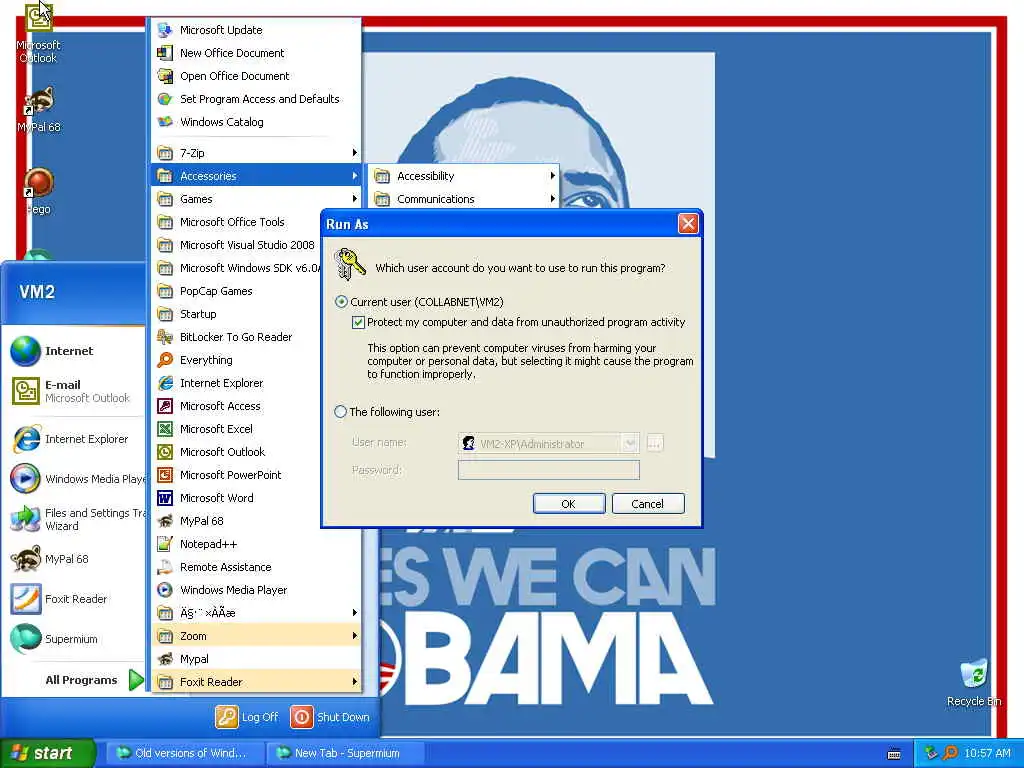The width and height of the screenshot is (1024, 768).
Task: Select the Current user radio button
Action: coord(341,302)
